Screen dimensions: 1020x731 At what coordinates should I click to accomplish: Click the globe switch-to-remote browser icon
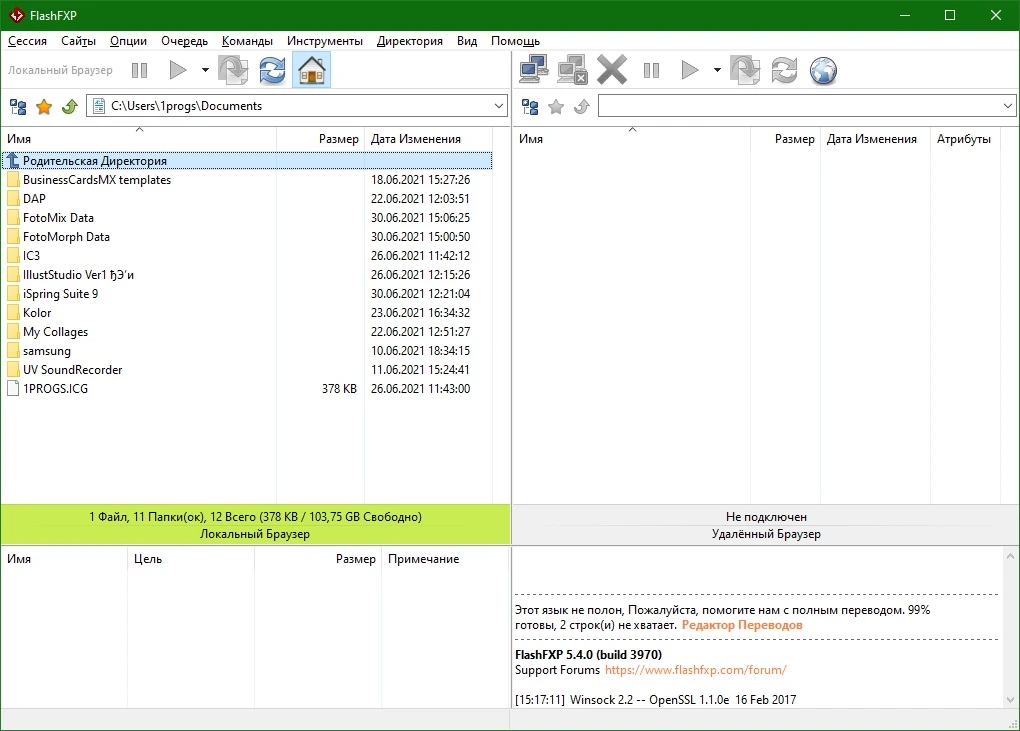pos(823,70)
